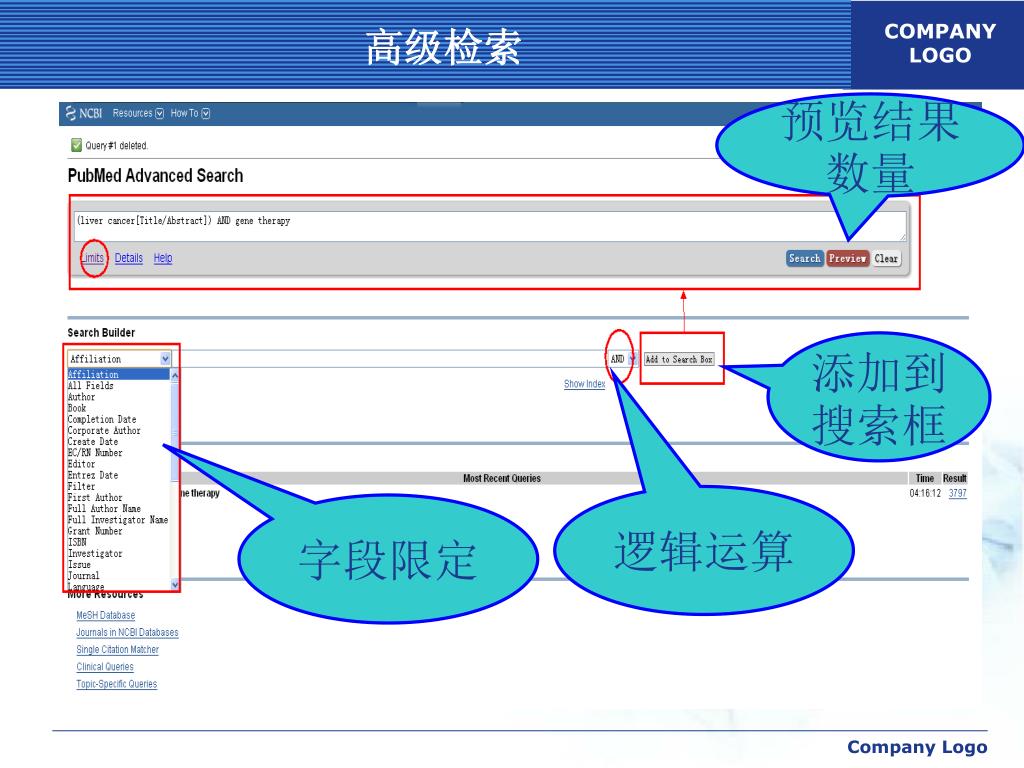The height and width of the screenshot is (768, 1024).
Task: Select Entrez Date in the list
Action: tap(118, 475)
